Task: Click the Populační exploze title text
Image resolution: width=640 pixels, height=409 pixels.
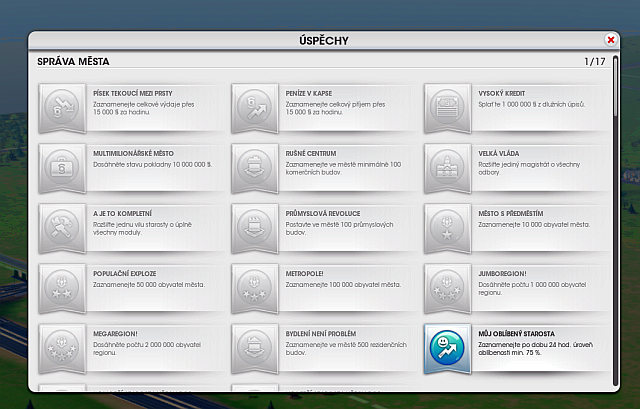Action: point(124,273)
